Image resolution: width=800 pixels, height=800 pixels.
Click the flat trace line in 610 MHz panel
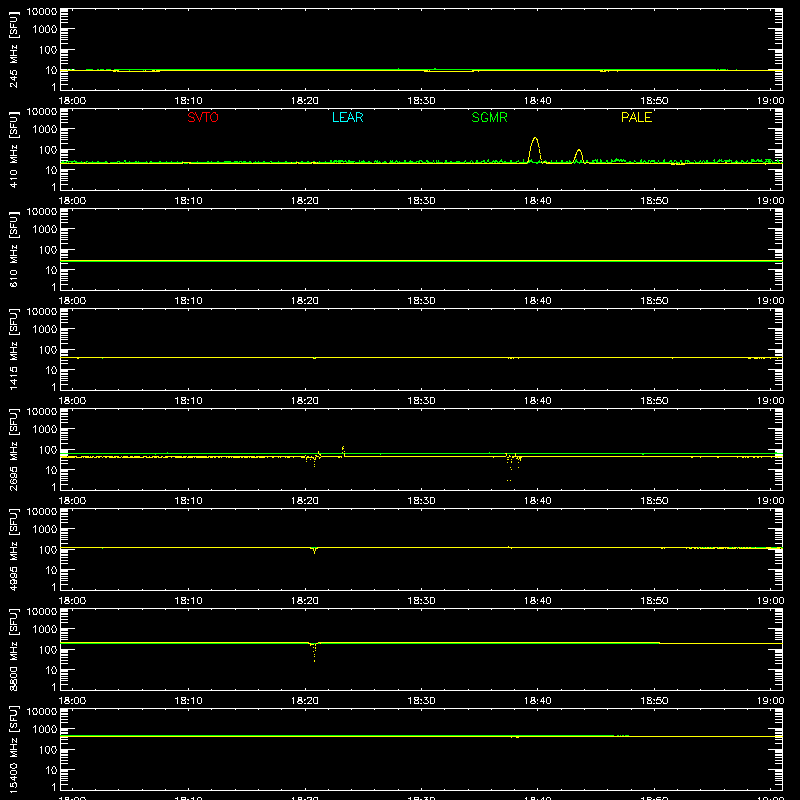[421, 261]
